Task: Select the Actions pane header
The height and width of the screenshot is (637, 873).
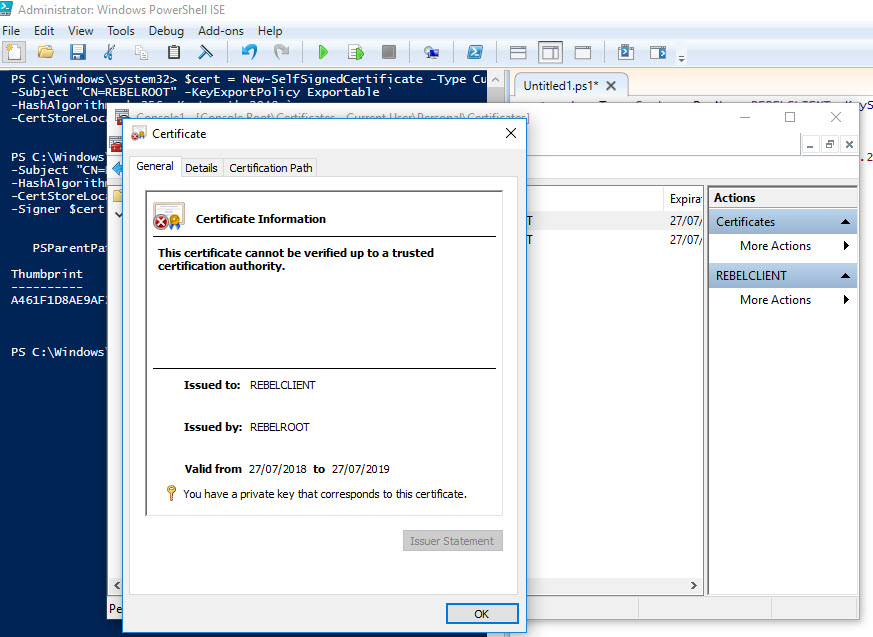Action: tap(783, 198)
